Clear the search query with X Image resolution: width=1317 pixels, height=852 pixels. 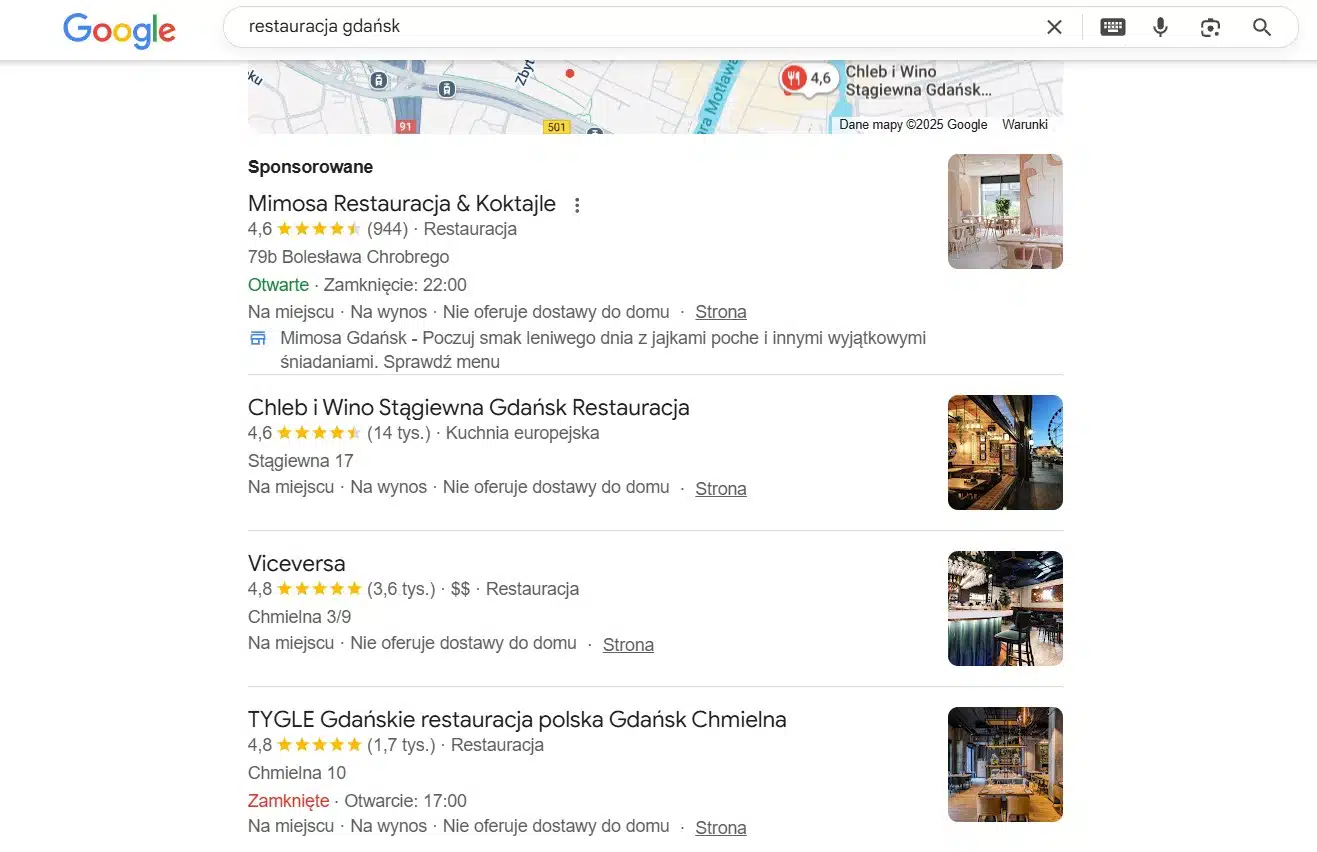pyautogui.click(x=1054, y=28)
